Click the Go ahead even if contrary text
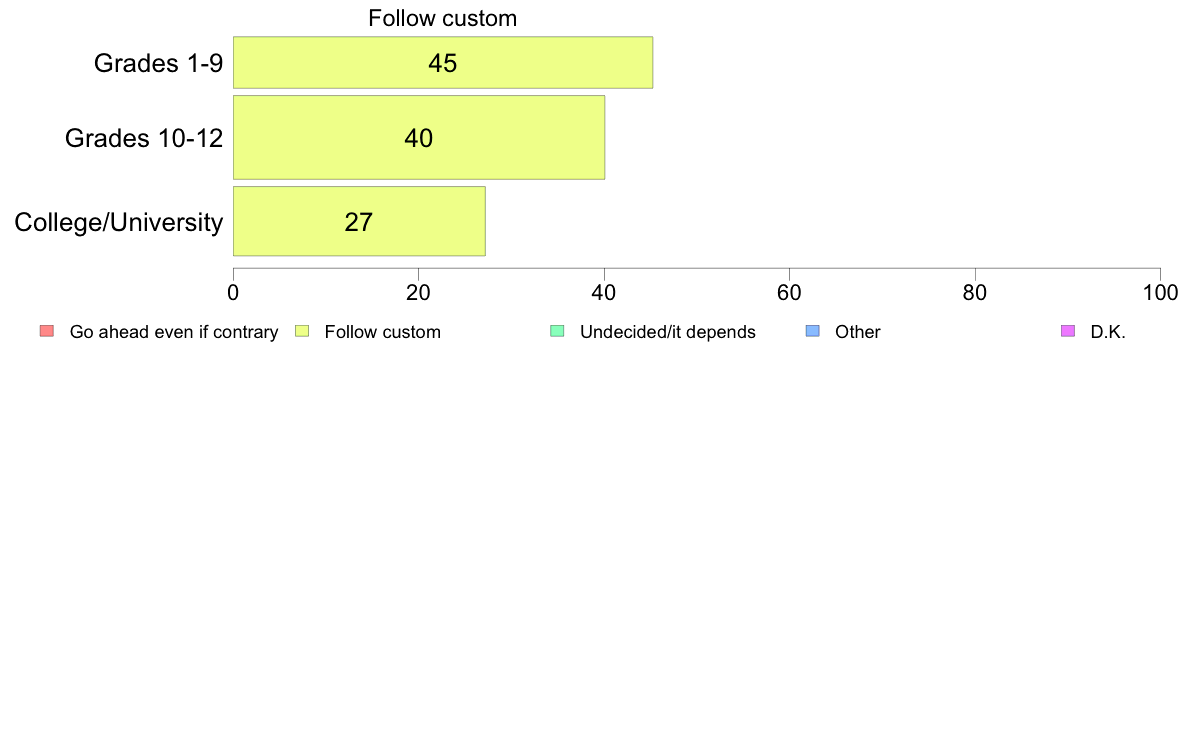 pos(174,332)
